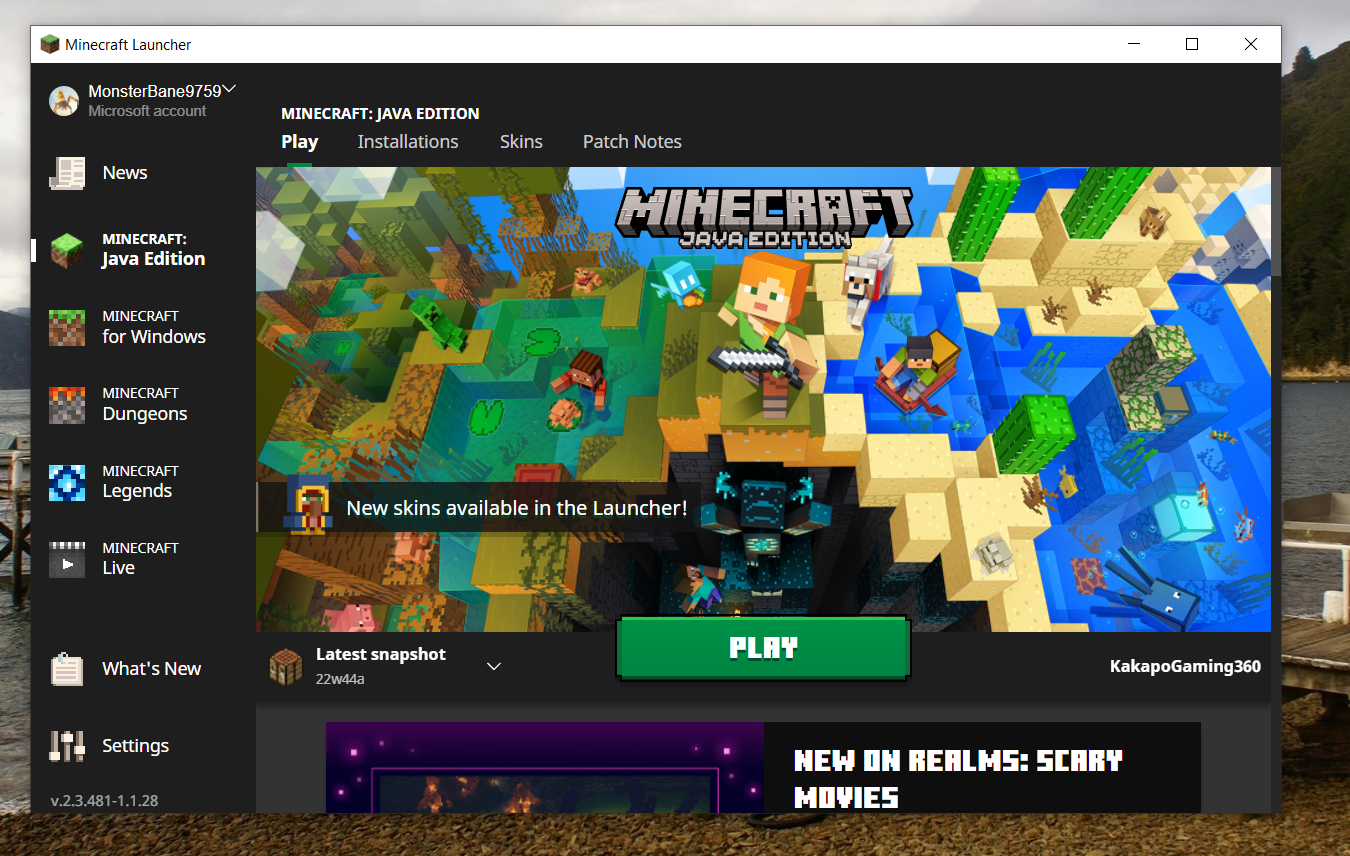Screen dimensions: 1350x856
Task: Select the Minecraft for Windows icon
Action: [67, 327]
